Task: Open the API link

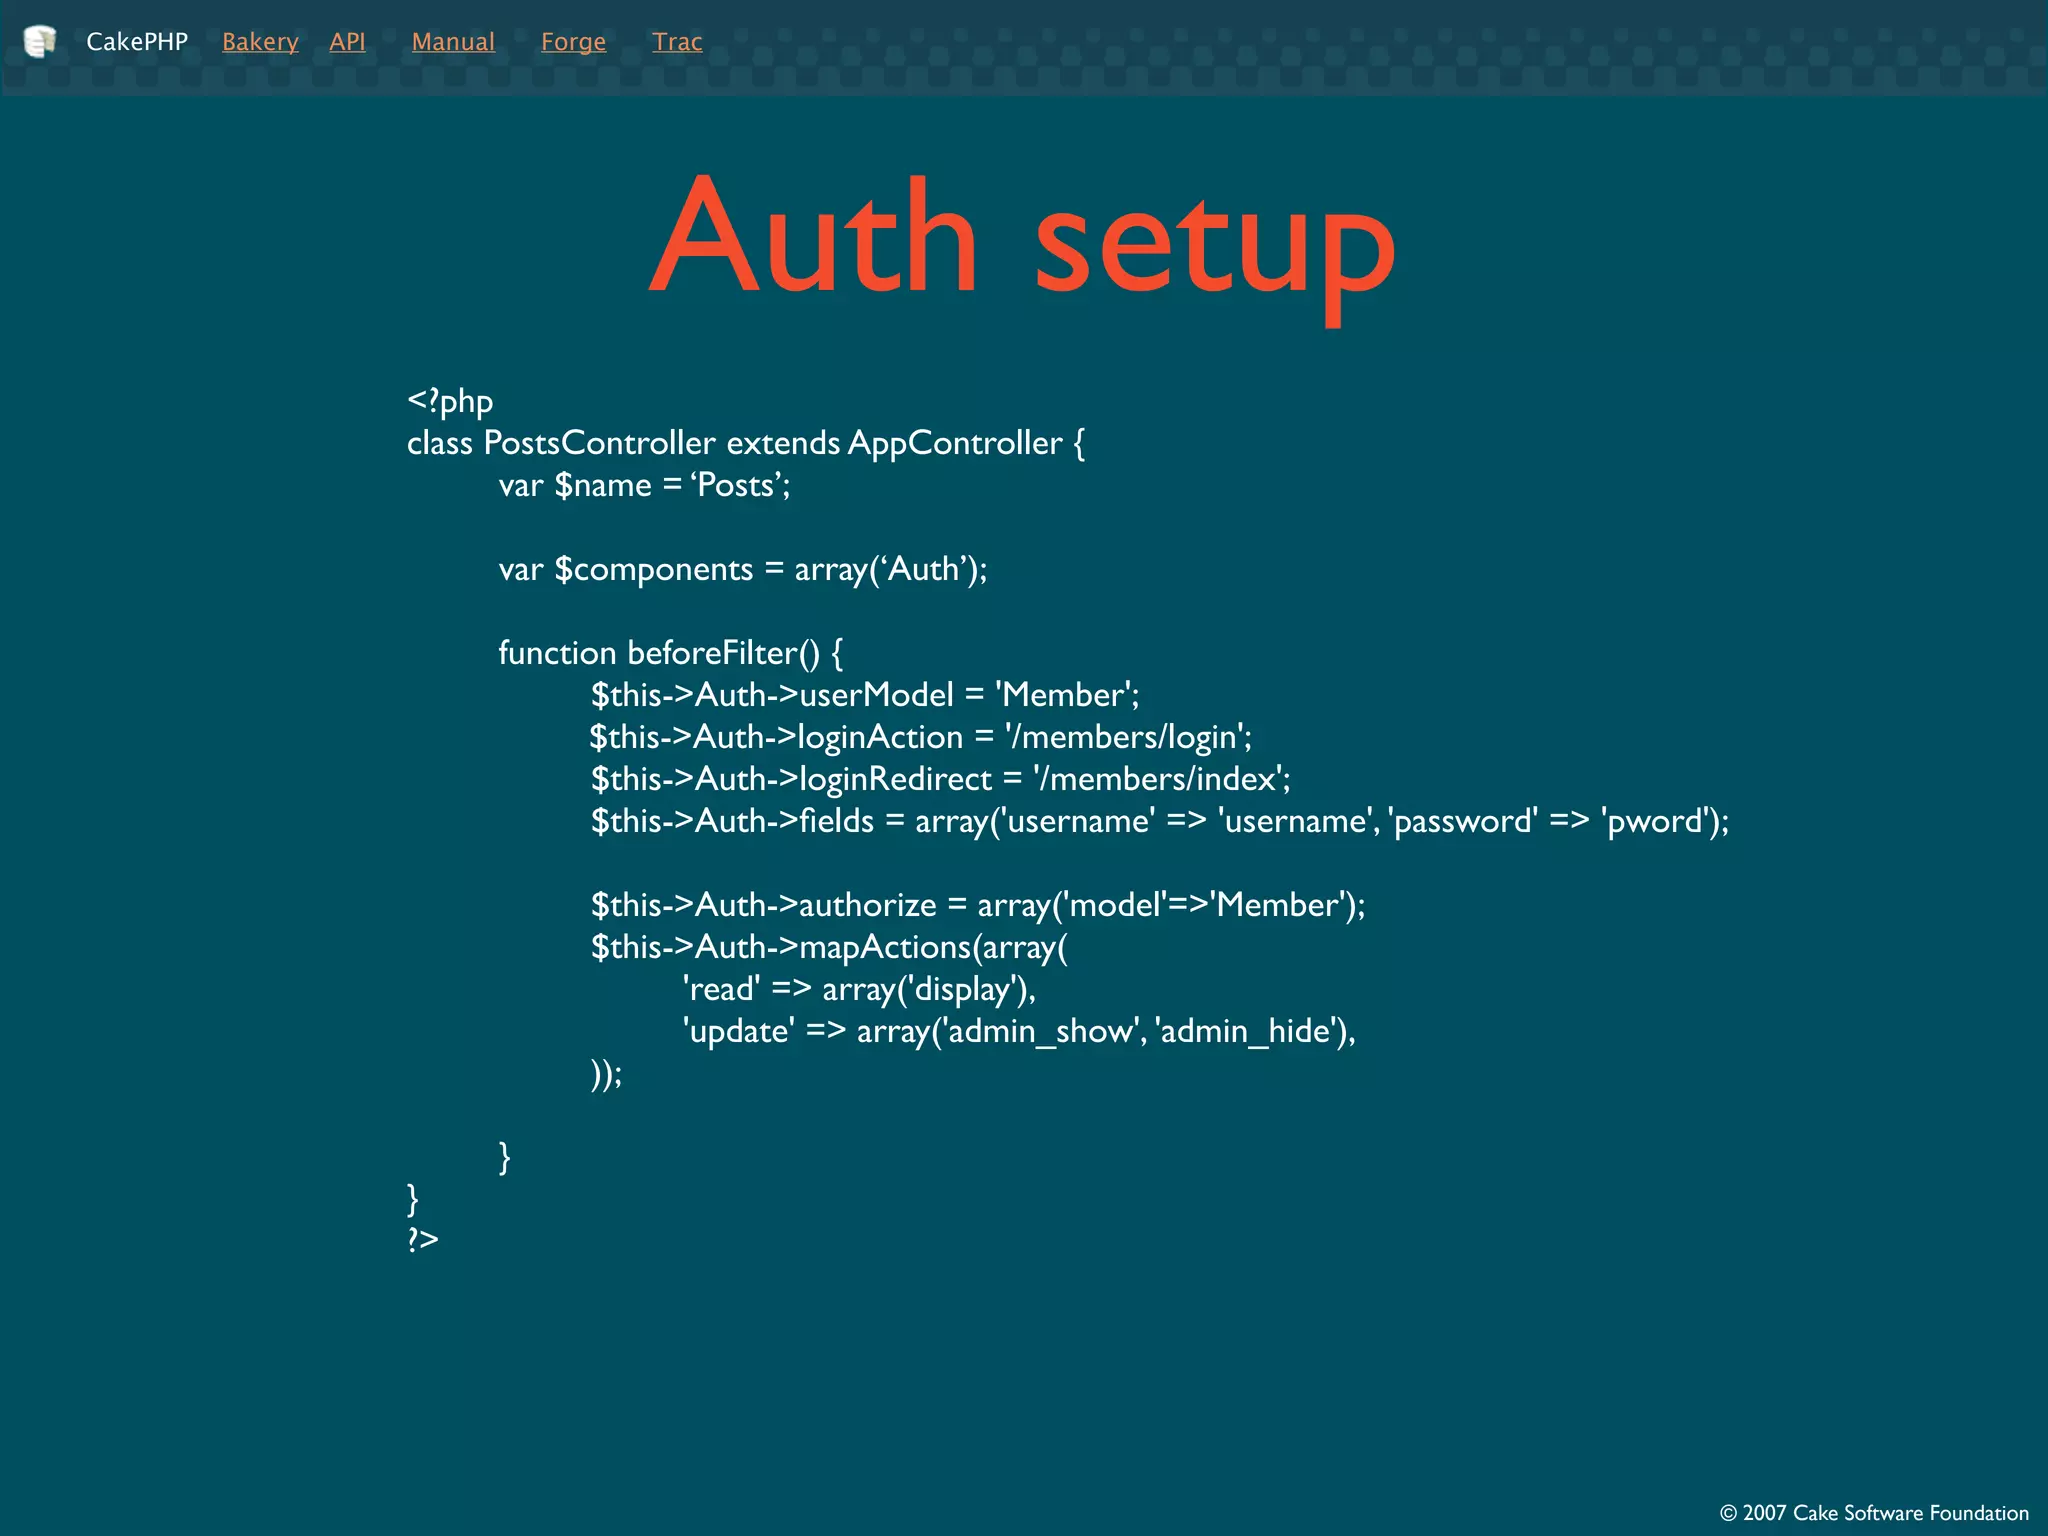Action: pyautogui.click(x=347, y=42)
